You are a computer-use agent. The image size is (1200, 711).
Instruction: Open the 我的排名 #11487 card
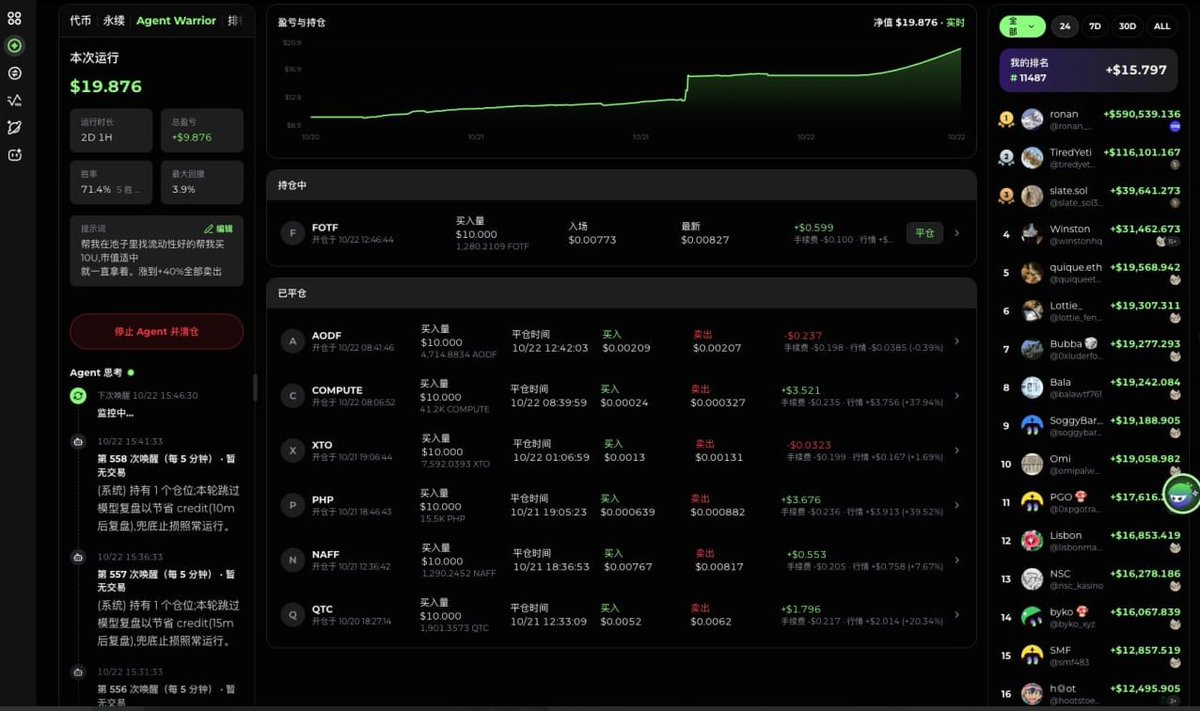[x=1088, y=70]
